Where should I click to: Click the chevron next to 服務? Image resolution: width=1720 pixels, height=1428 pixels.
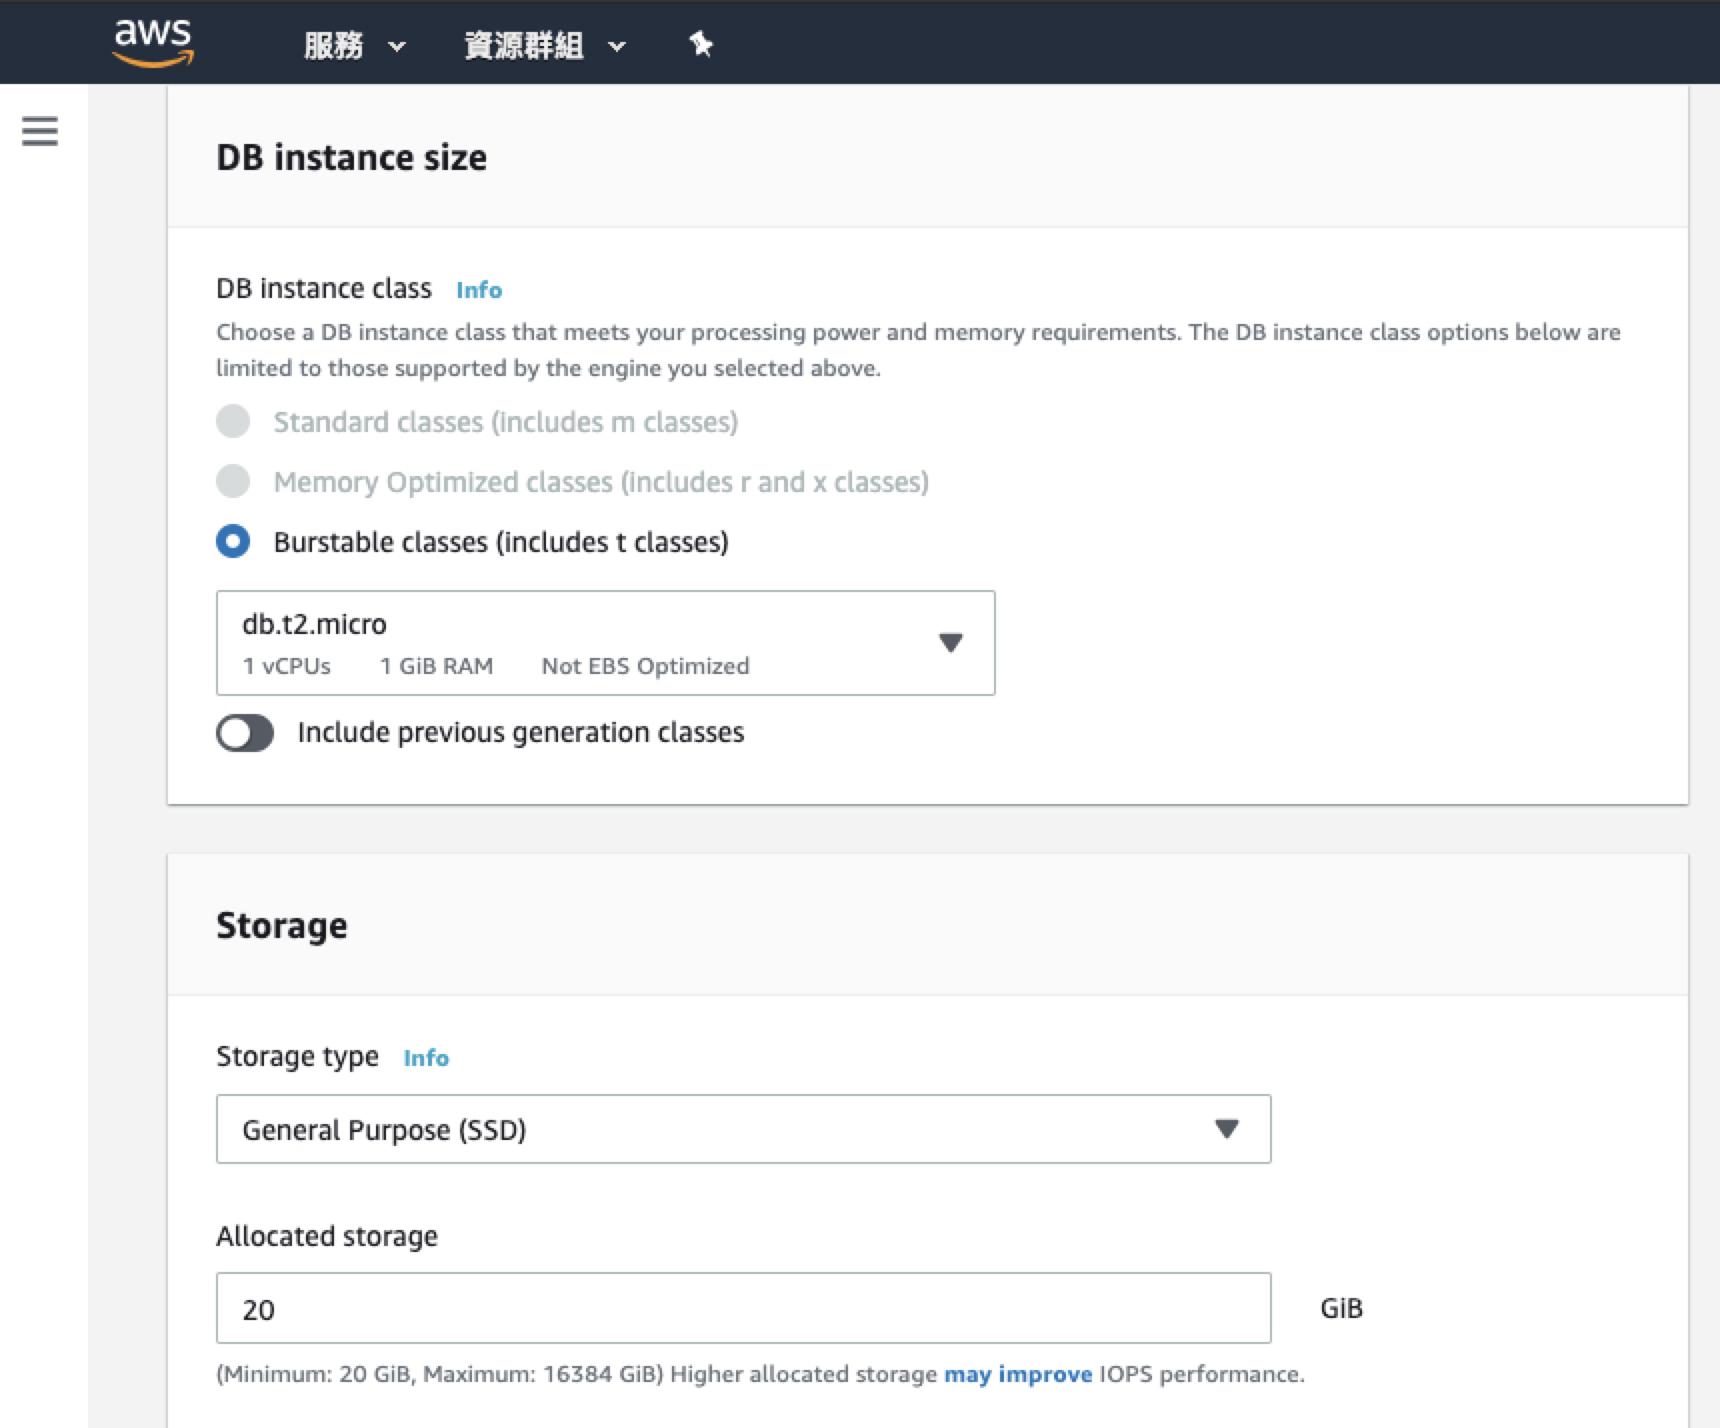pyautogui.click(x=397, y=46)
